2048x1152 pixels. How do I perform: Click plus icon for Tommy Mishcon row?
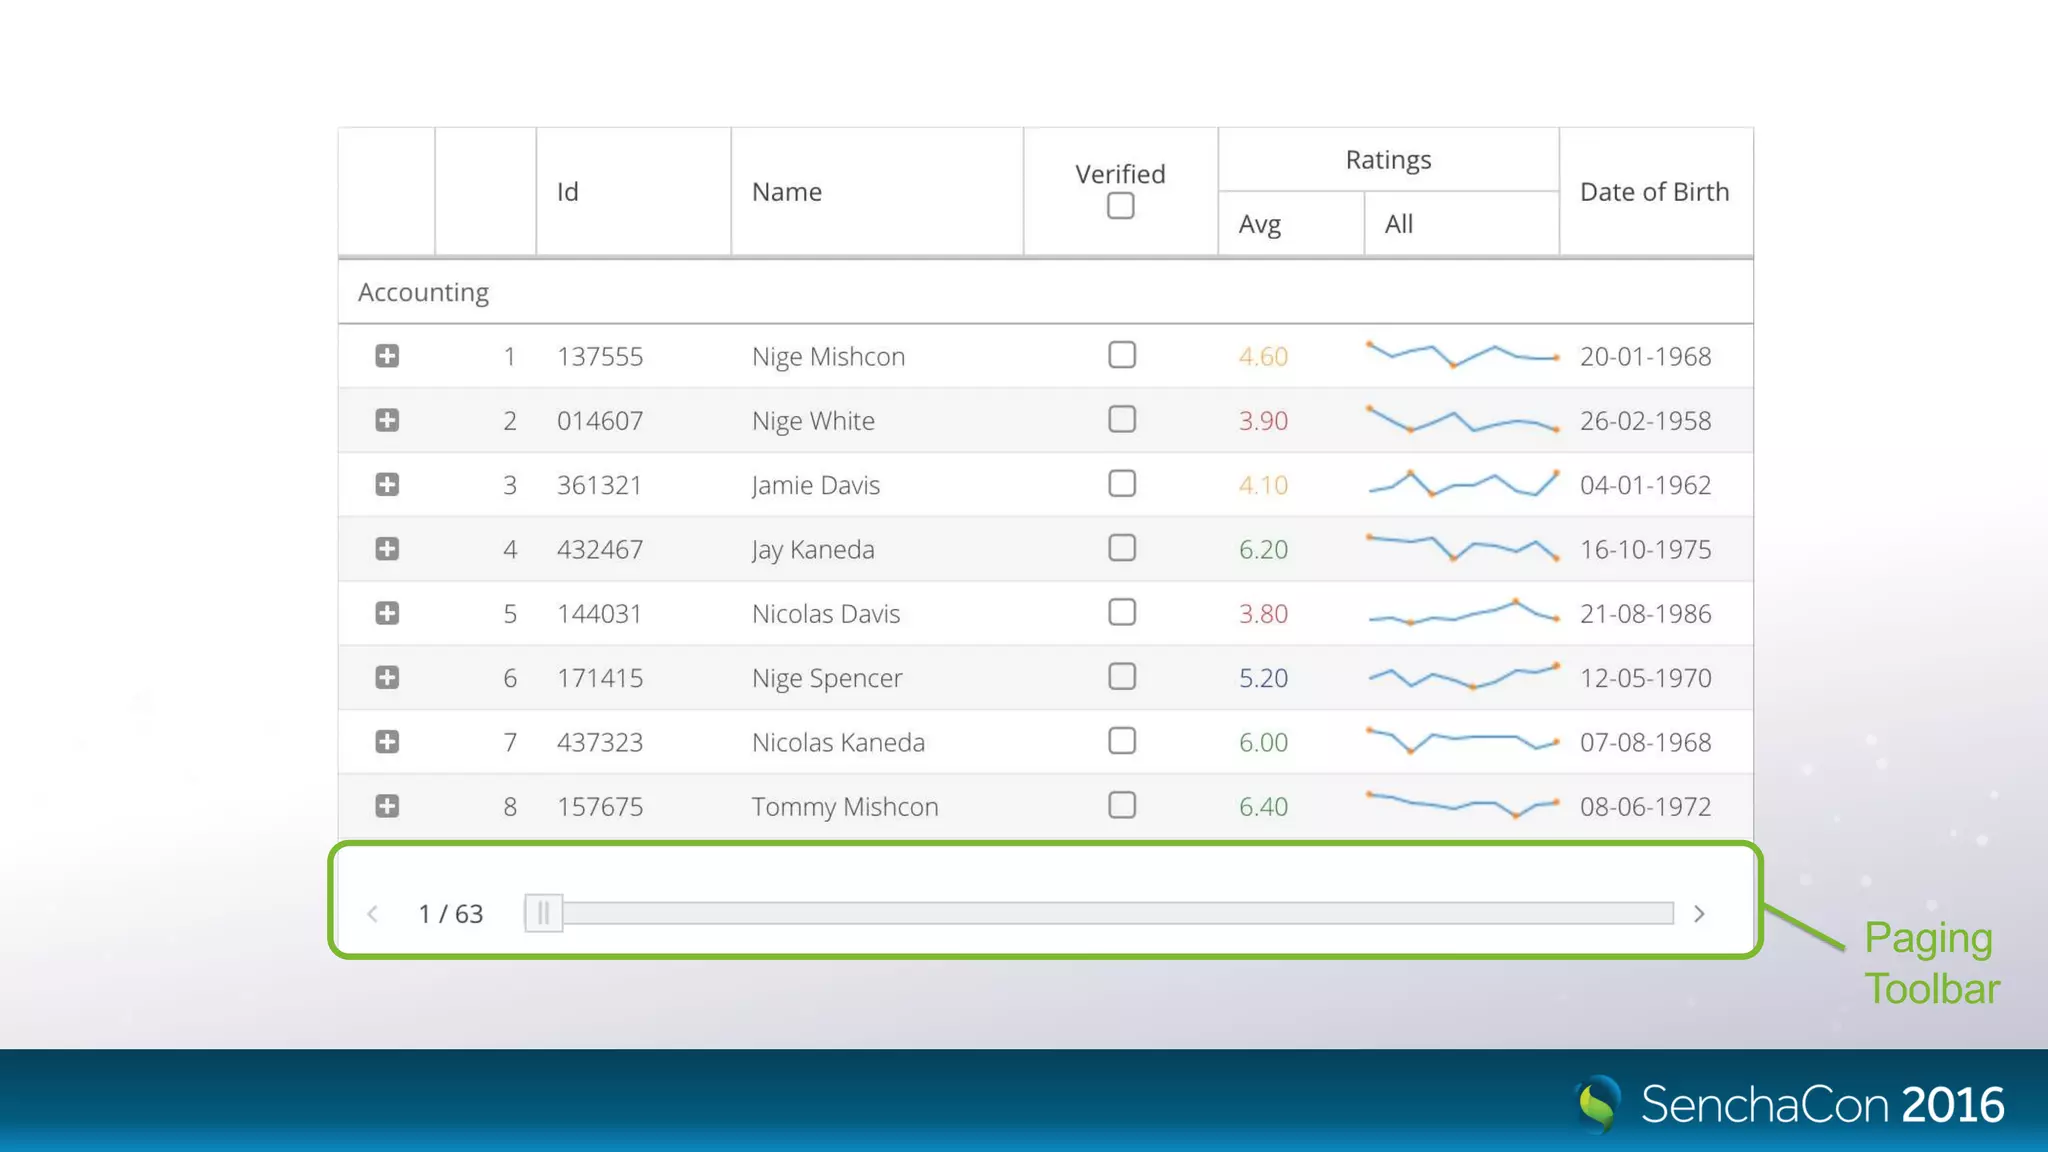(387, 806)
